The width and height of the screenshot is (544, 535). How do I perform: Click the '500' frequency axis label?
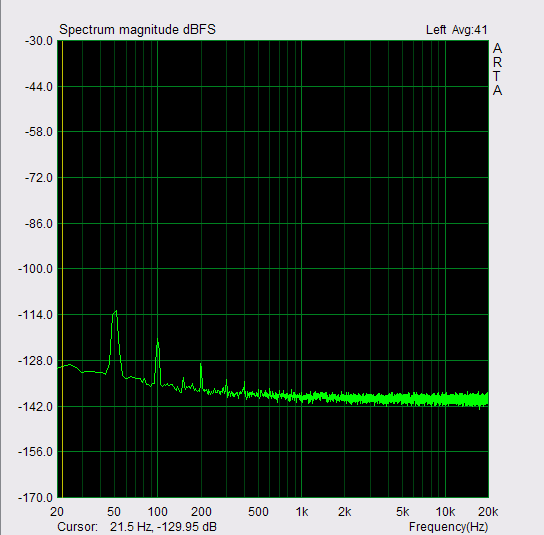point(258,512)
